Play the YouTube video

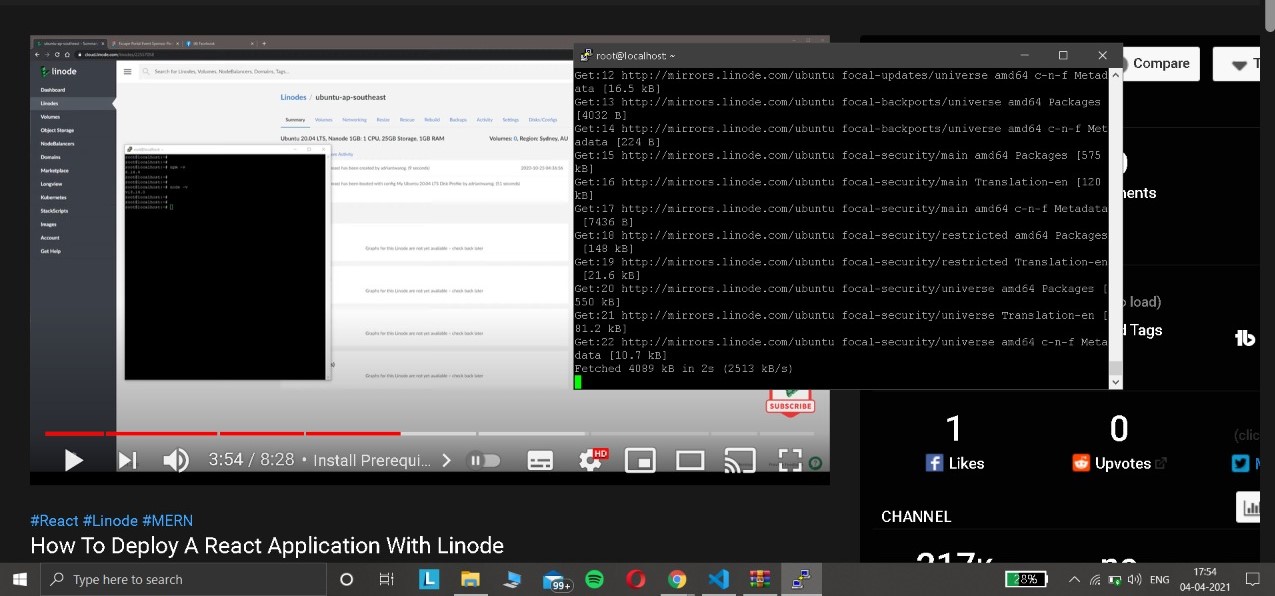tap(74, 460)
